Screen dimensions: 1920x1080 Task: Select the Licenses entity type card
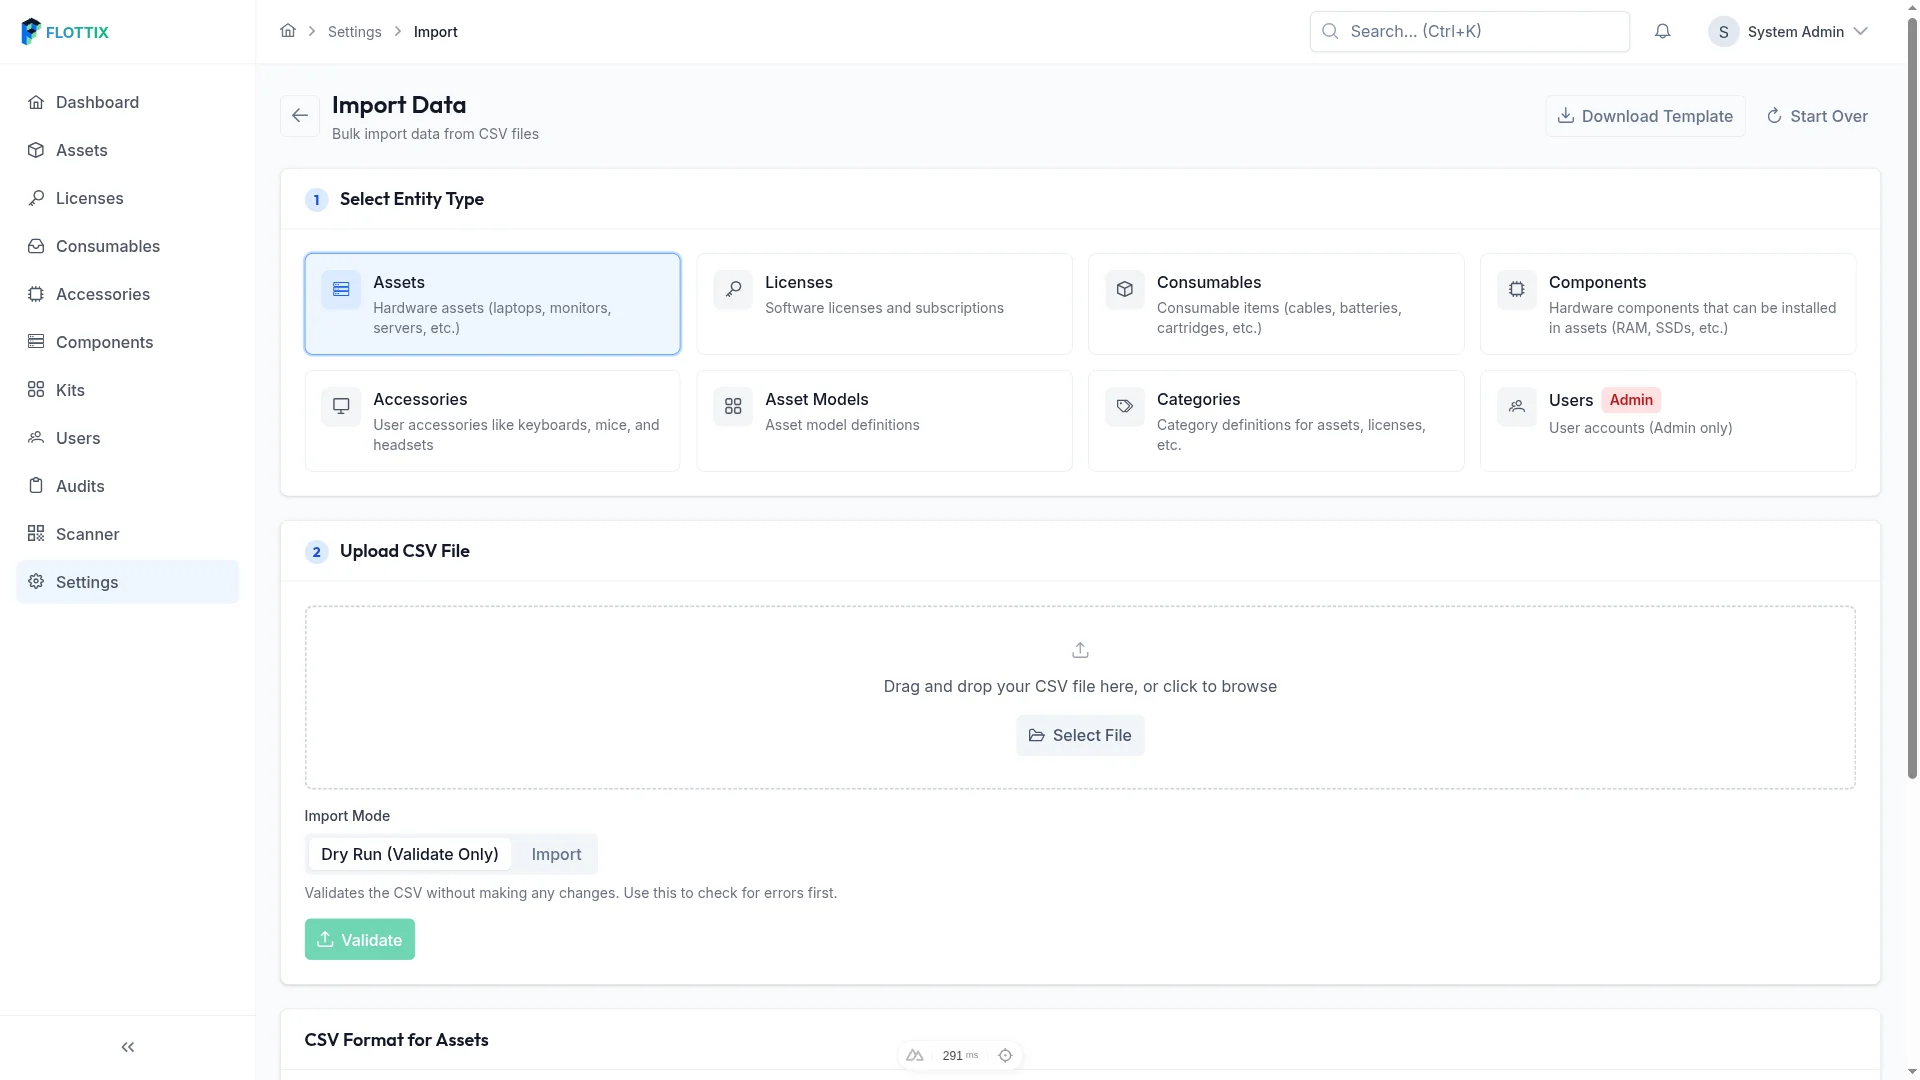coord(884,304)
